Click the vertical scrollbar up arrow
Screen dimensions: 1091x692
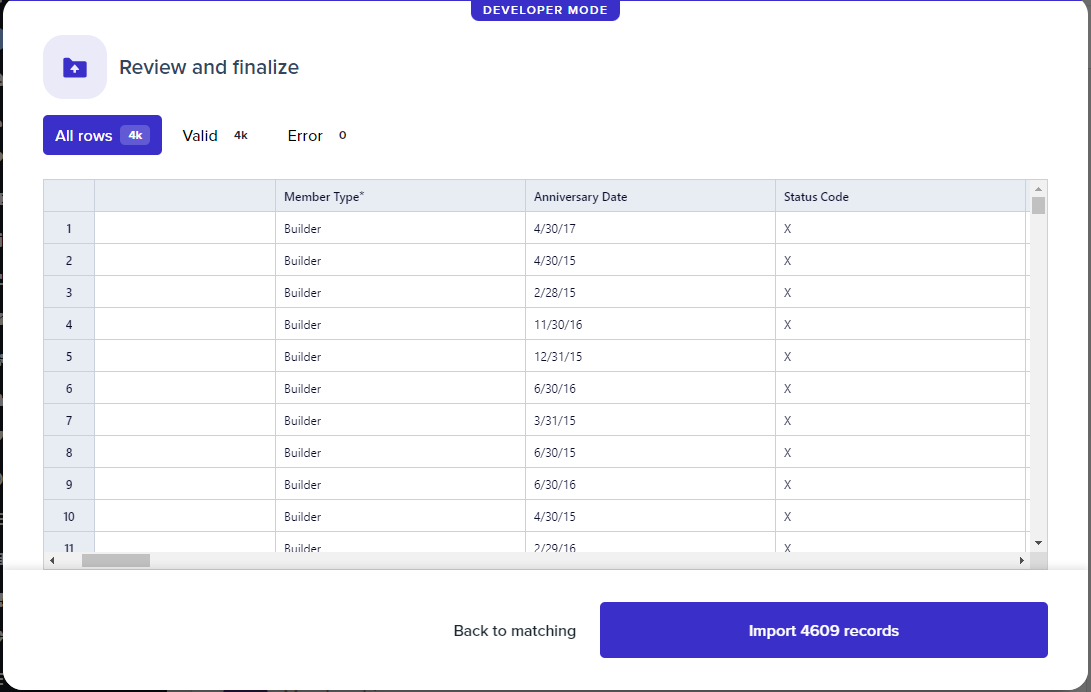[1038, 188]
